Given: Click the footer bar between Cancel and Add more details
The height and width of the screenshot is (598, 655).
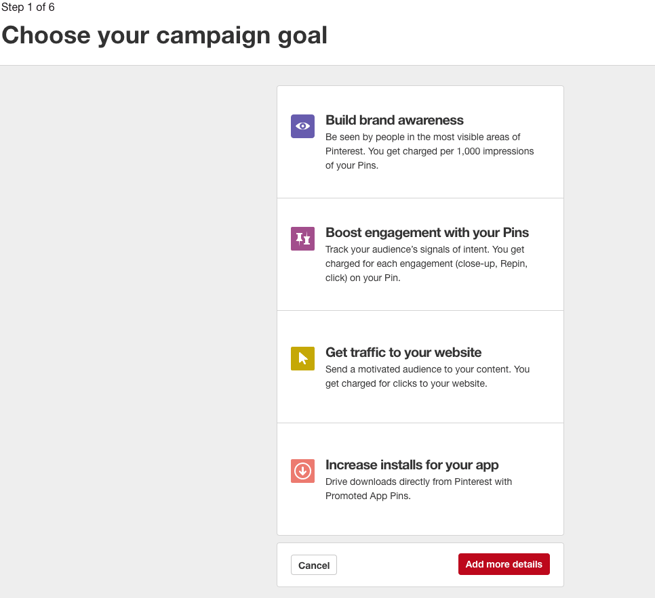Looking at the screenshot, I should [397, 565].
